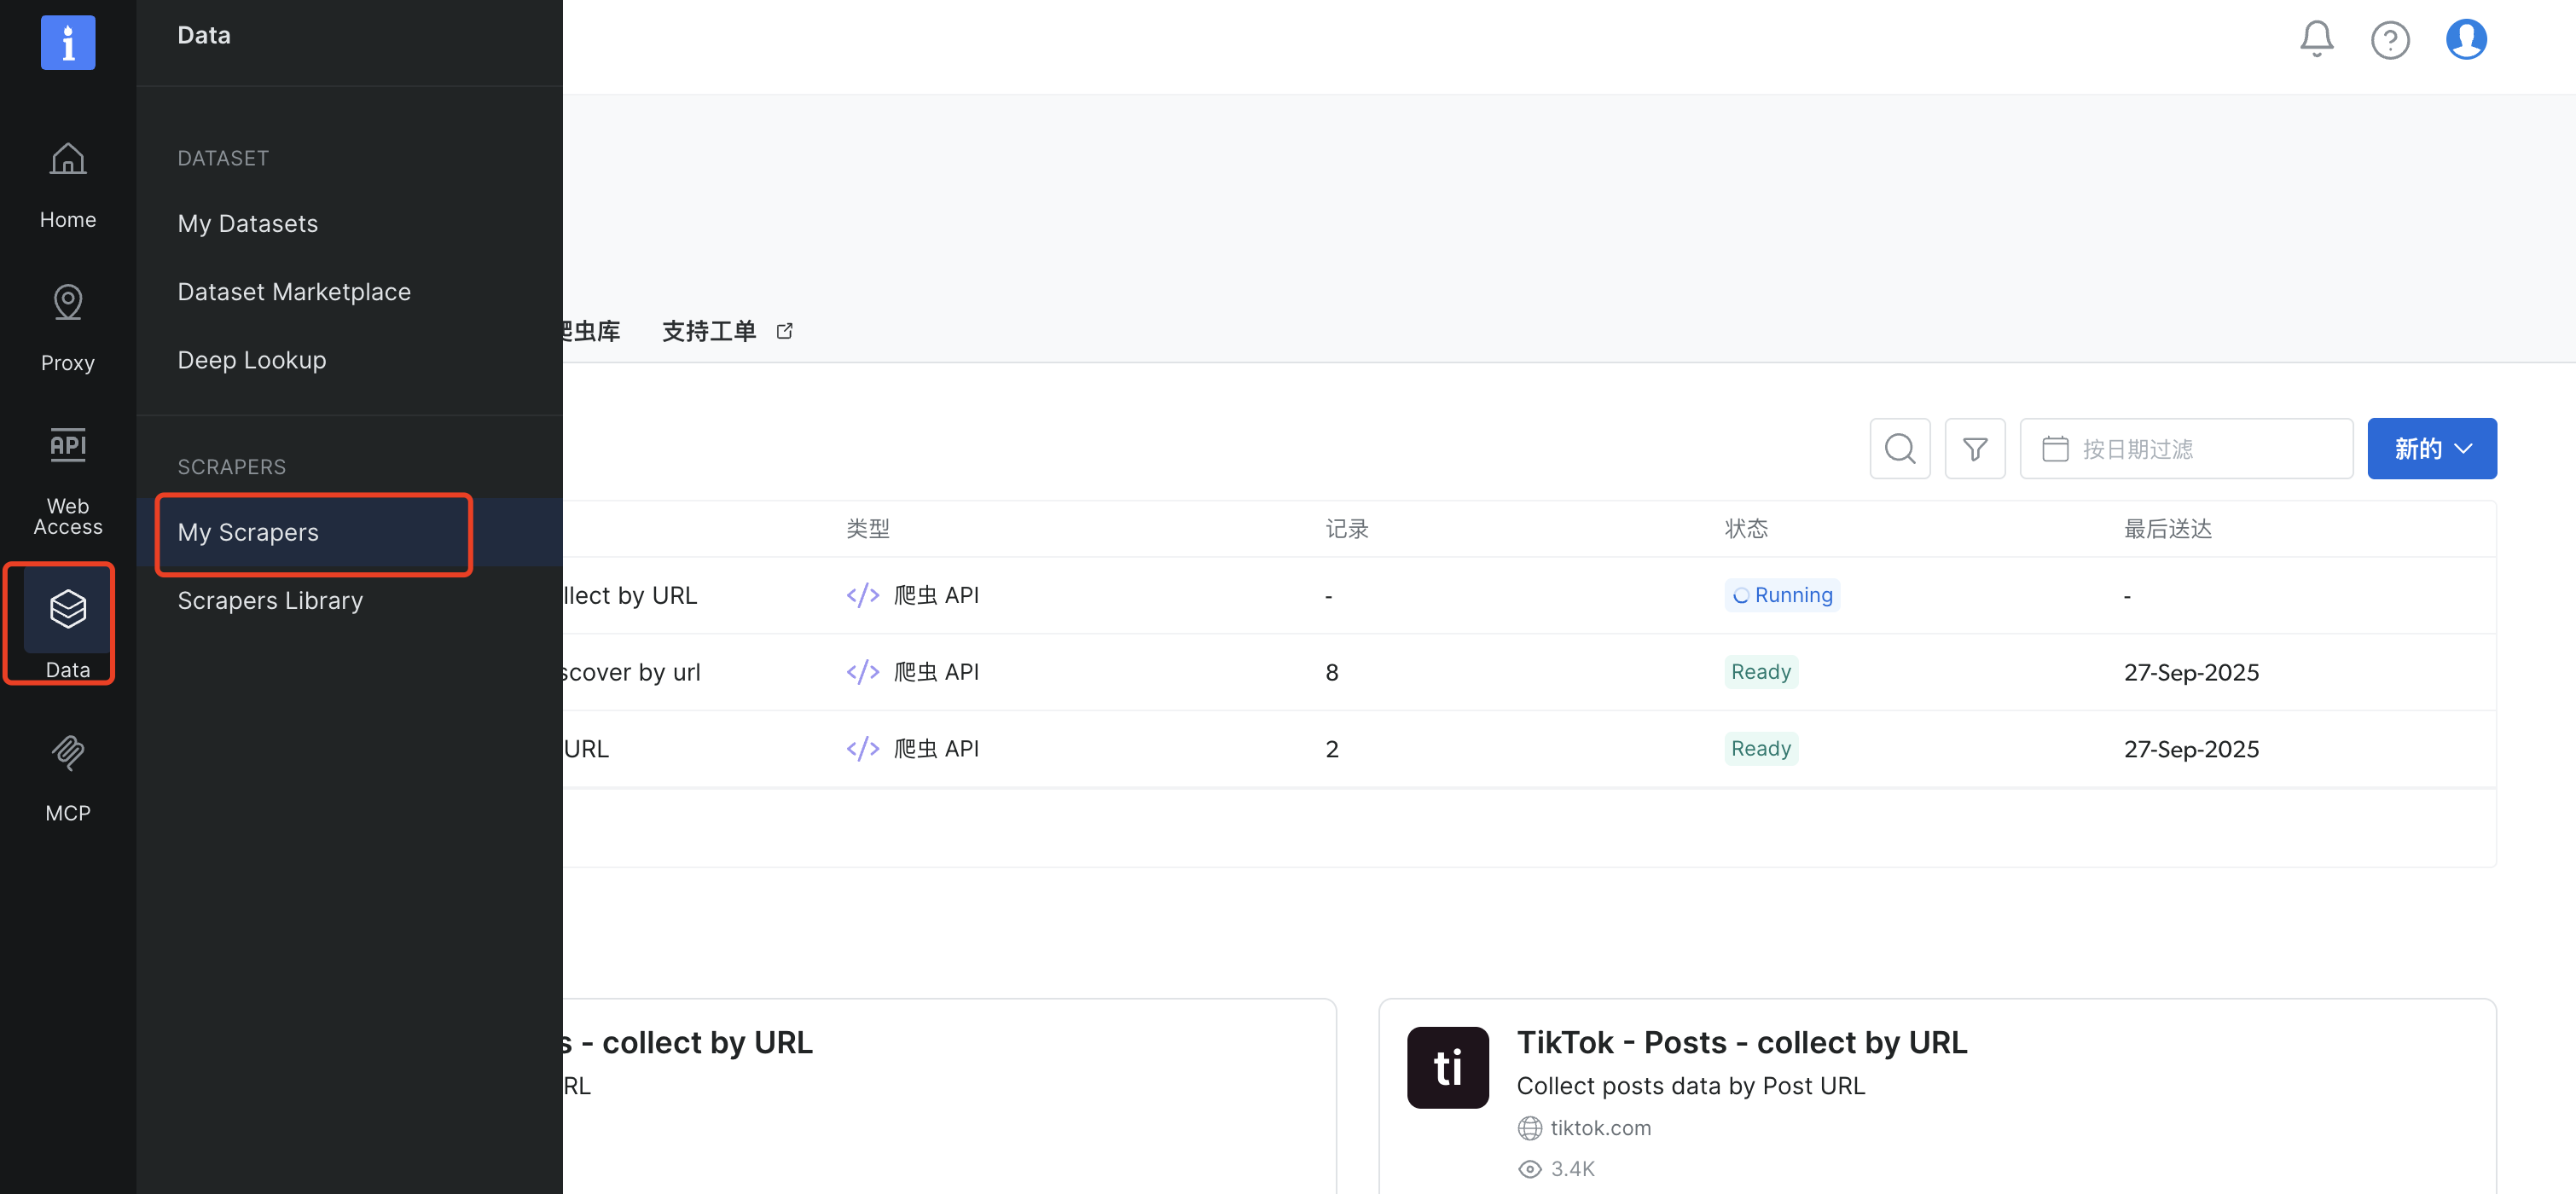Click the Running status row badge
Image resolution: width=2576 pixels, height=1194 pixels.
click(1782, 595)
